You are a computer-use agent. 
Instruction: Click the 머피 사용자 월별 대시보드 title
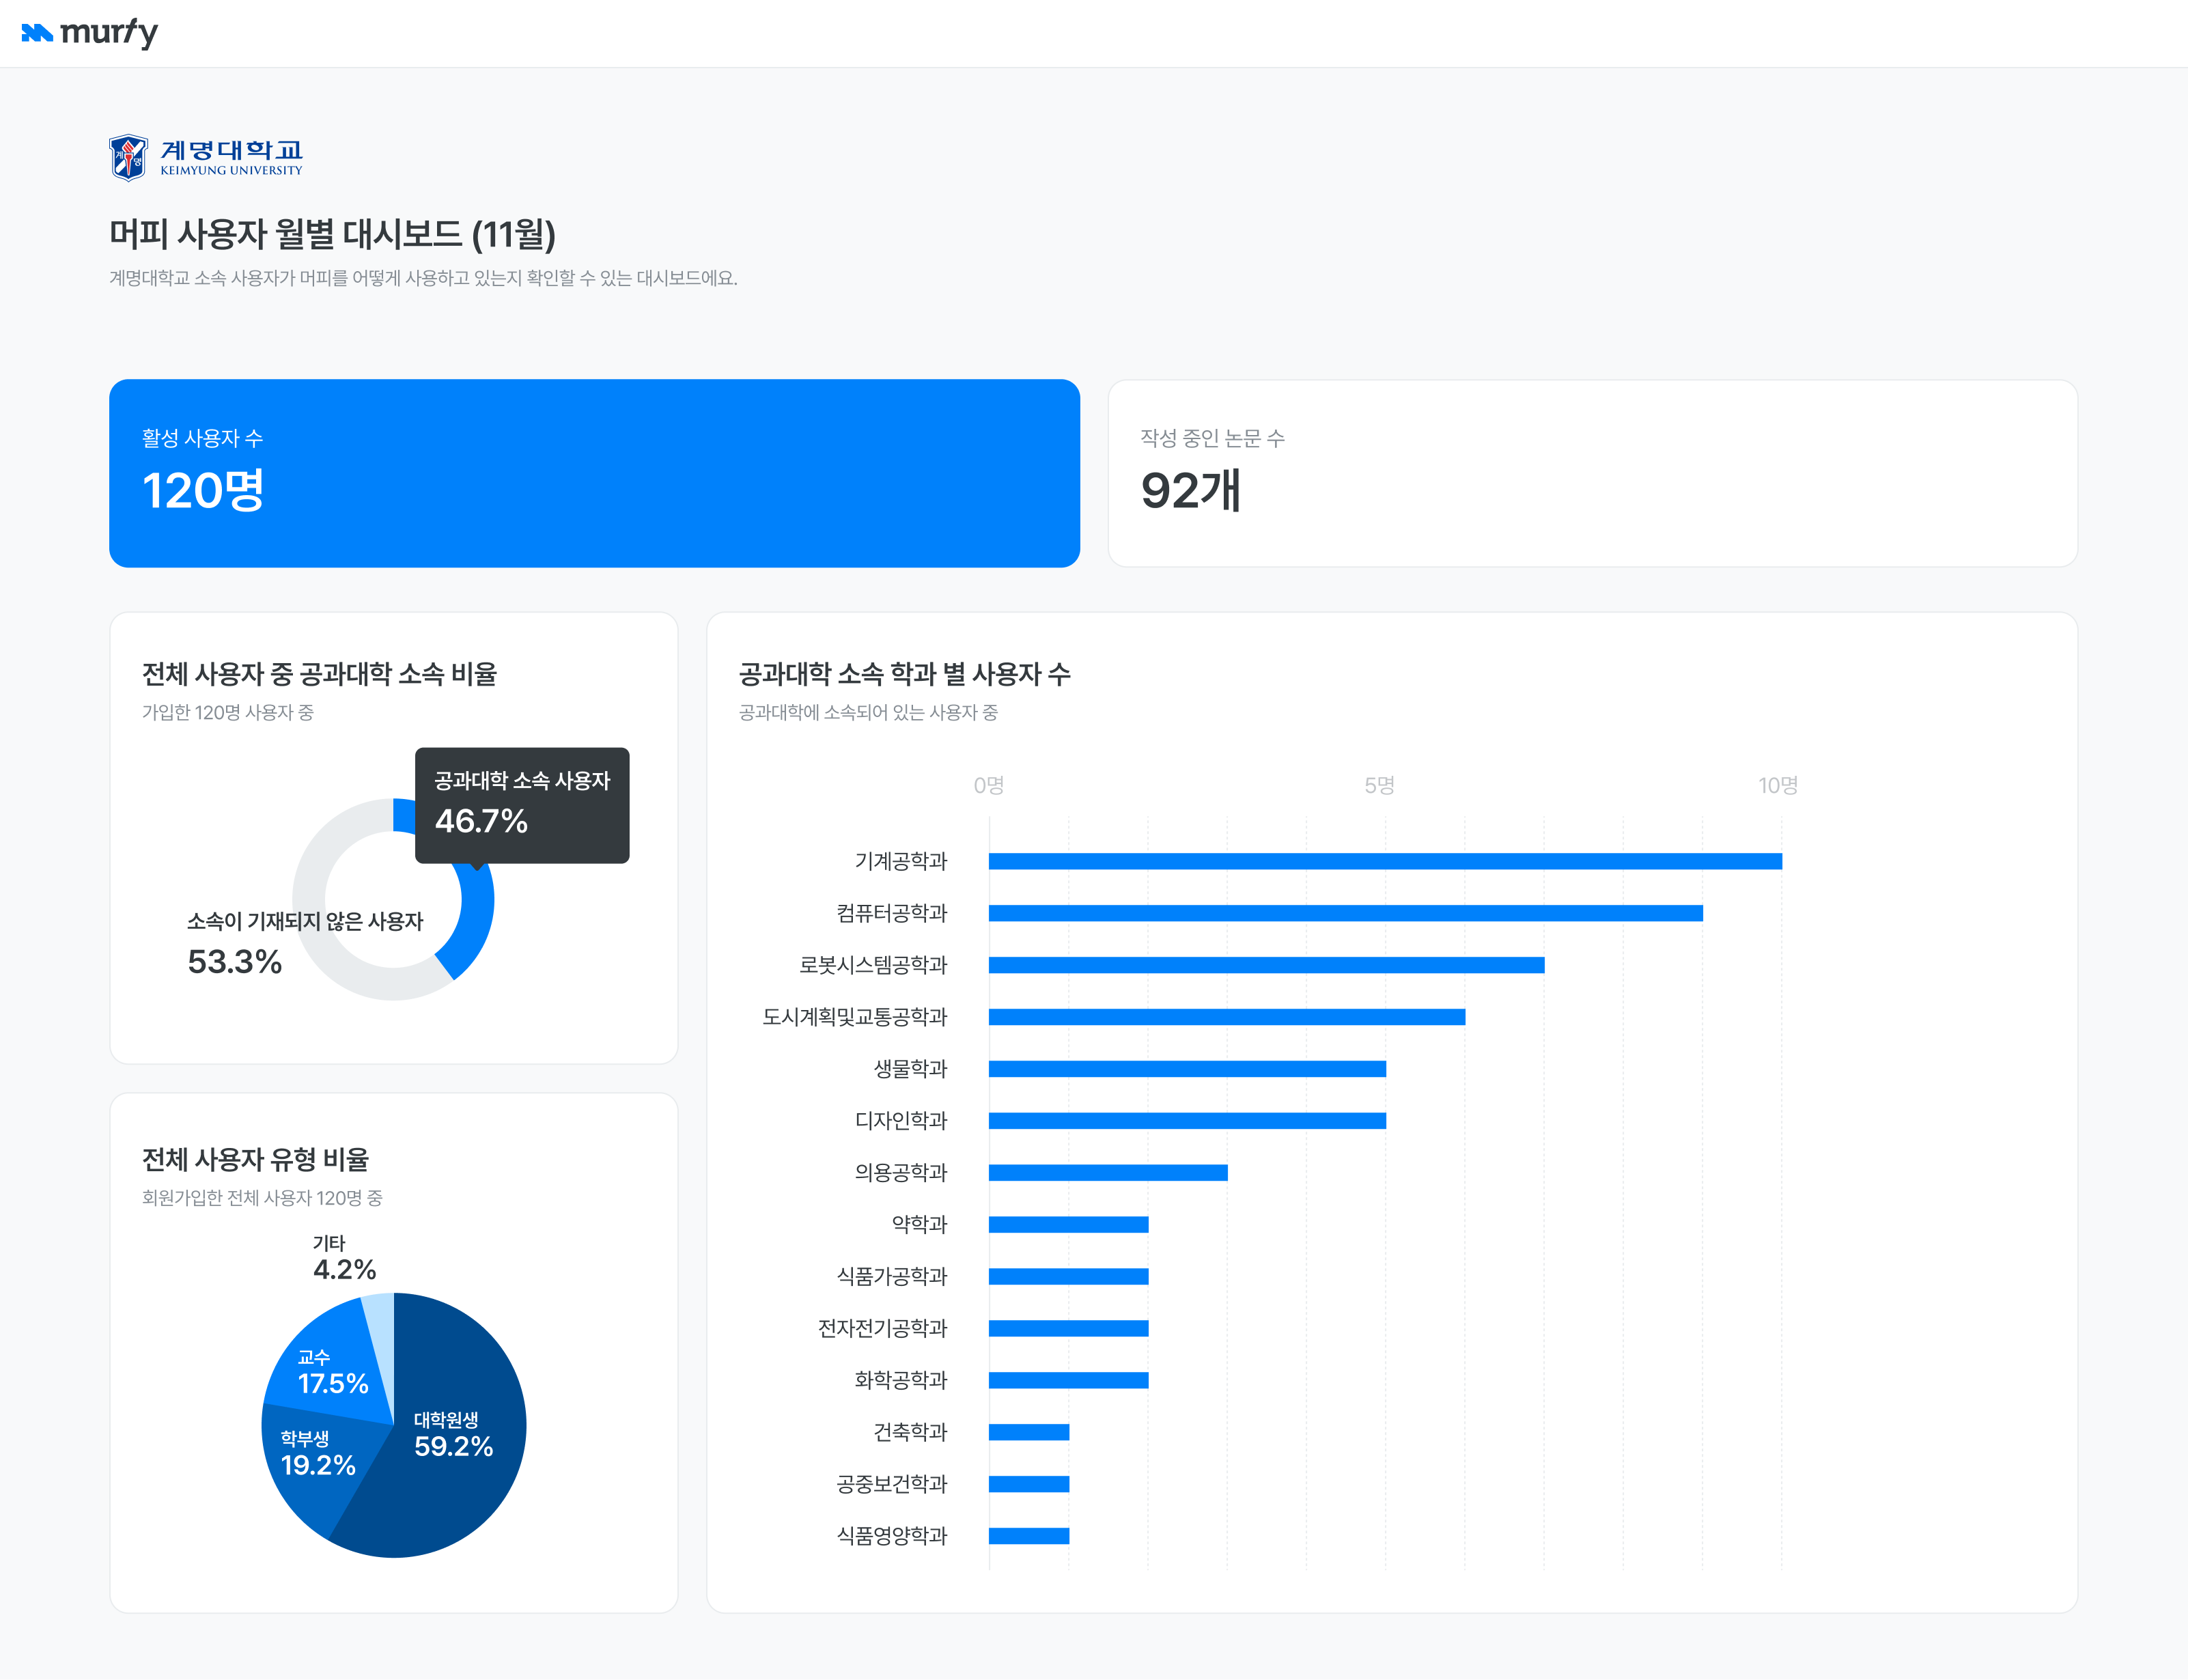click(x=332, y=234)
